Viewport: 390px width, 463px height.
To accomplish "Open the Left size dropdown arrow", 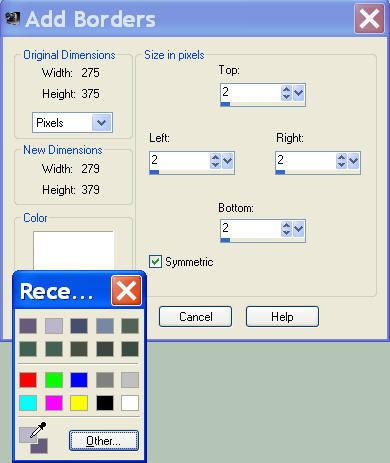I will [x=227, y=161].
